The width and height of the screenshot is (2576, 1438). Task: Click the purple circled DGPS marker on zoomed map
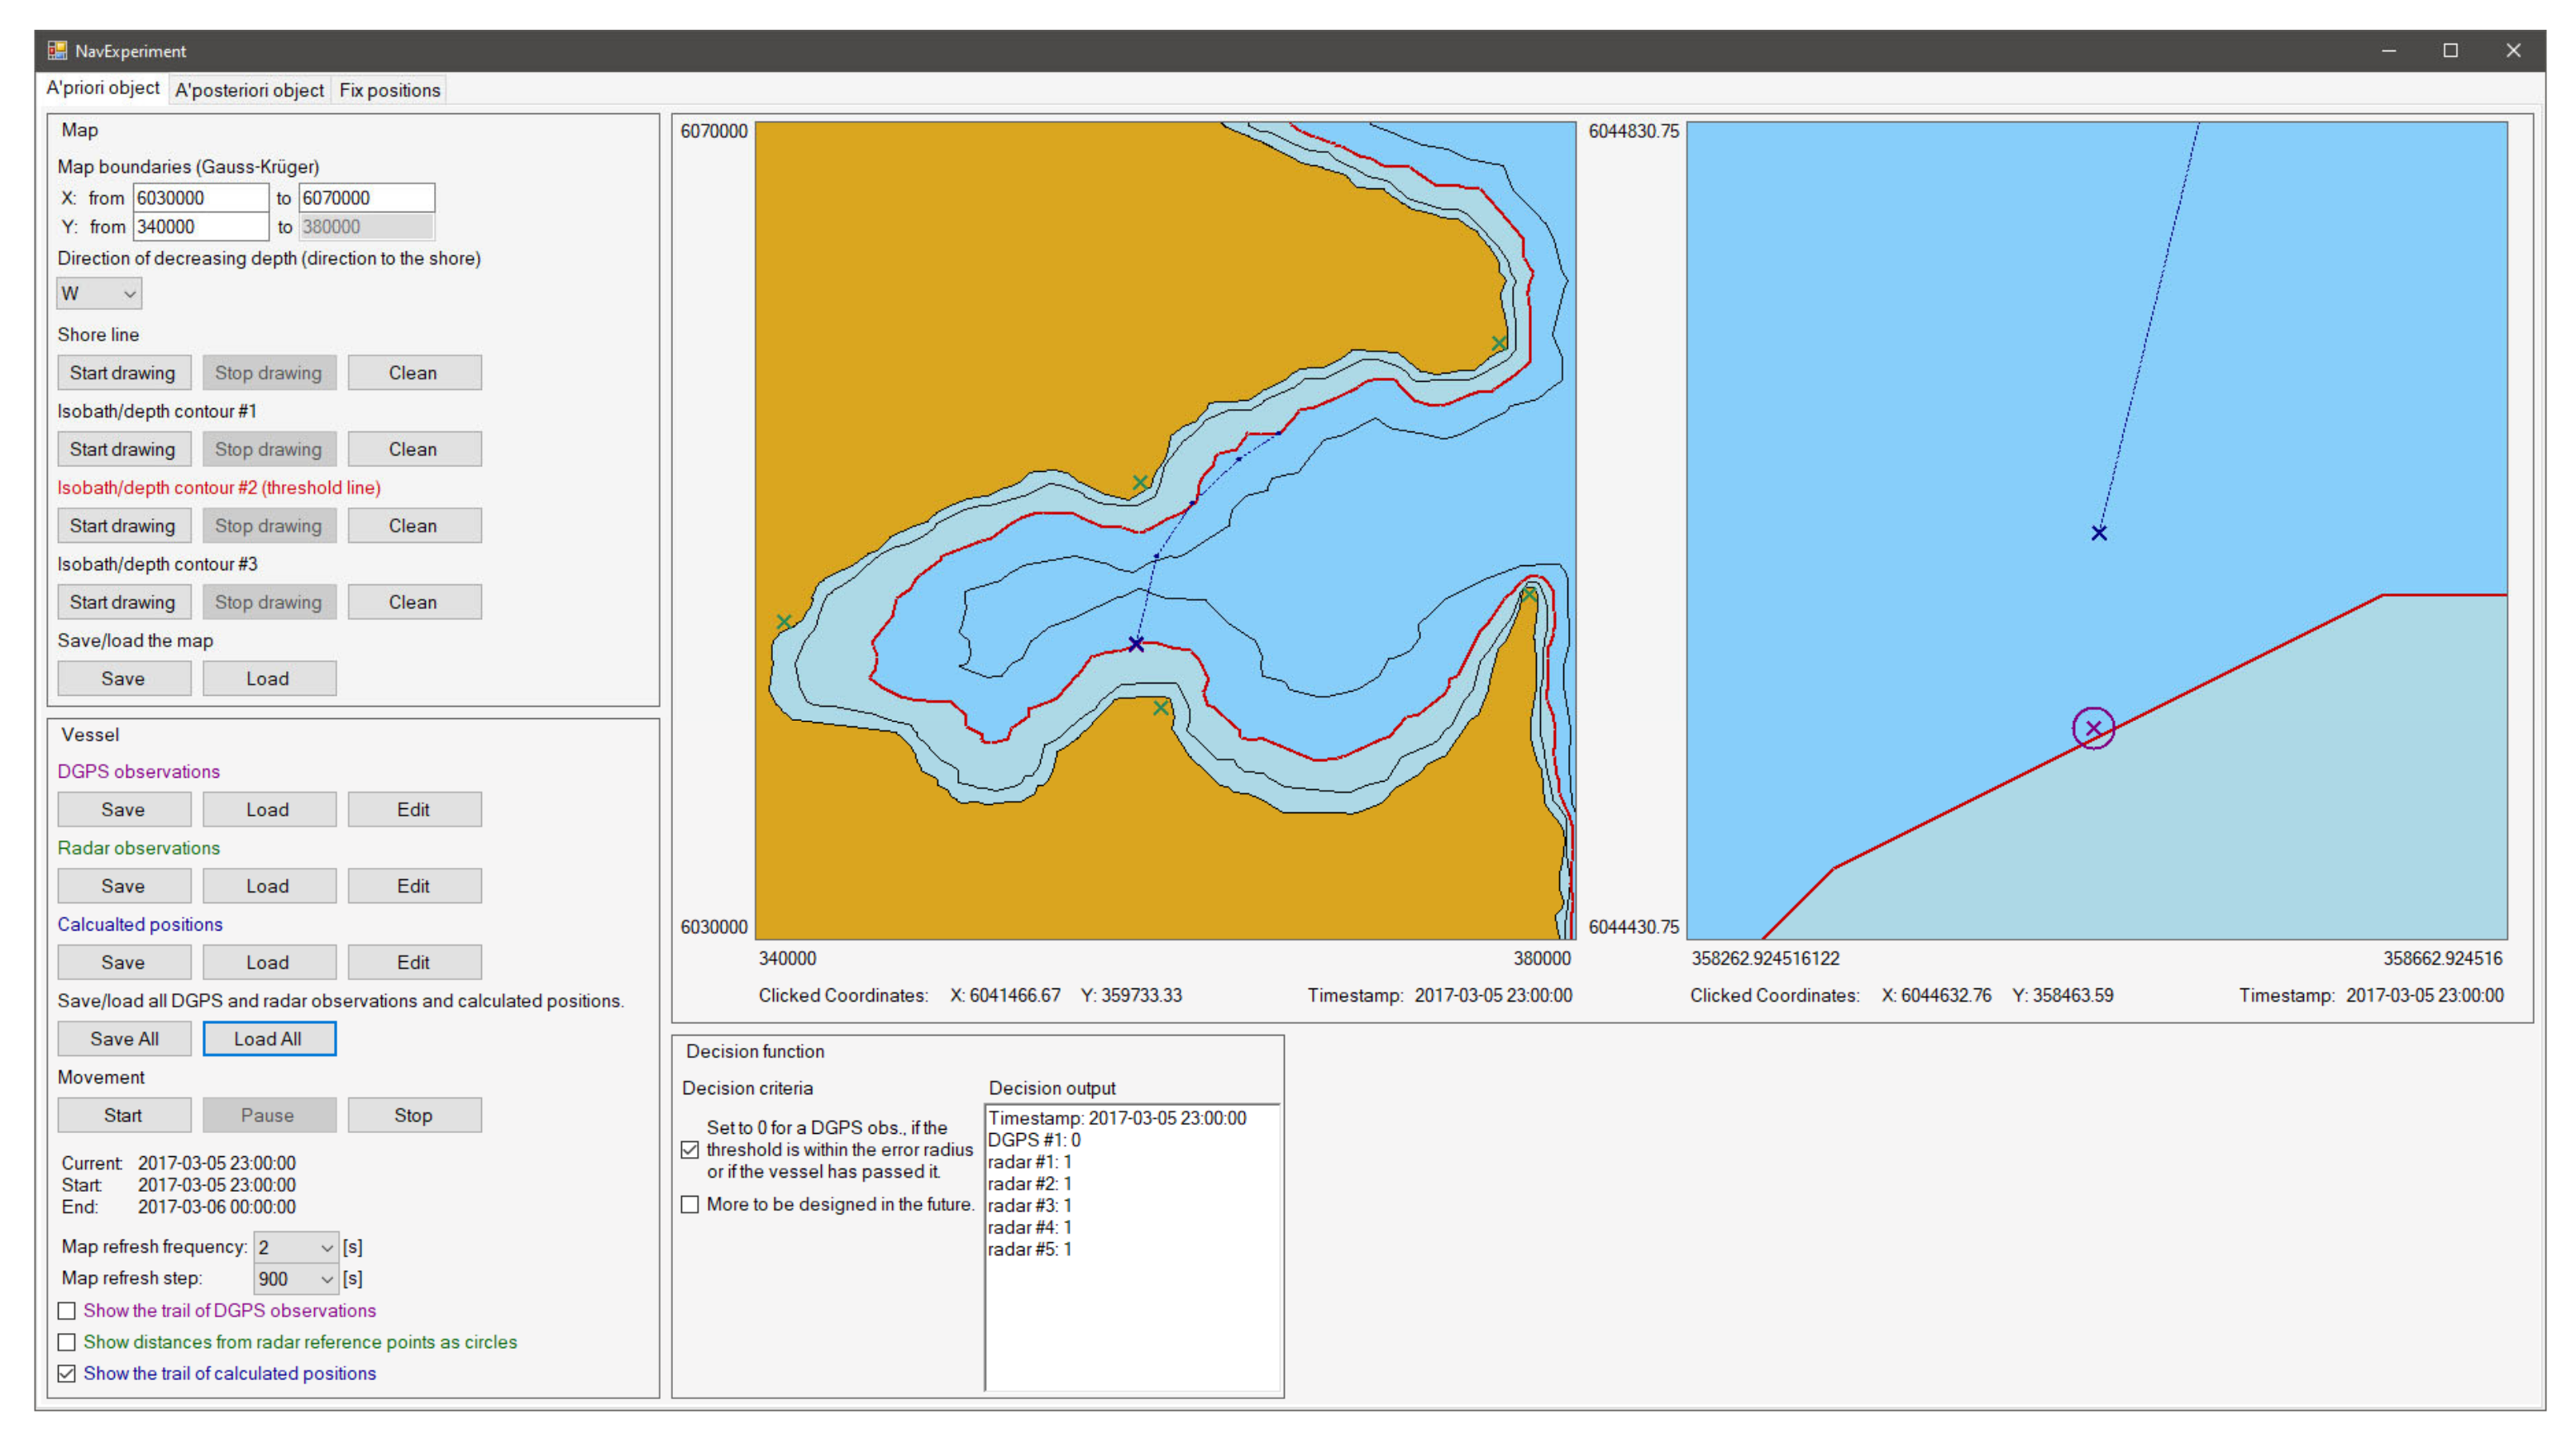click(x=2093, y=728)
